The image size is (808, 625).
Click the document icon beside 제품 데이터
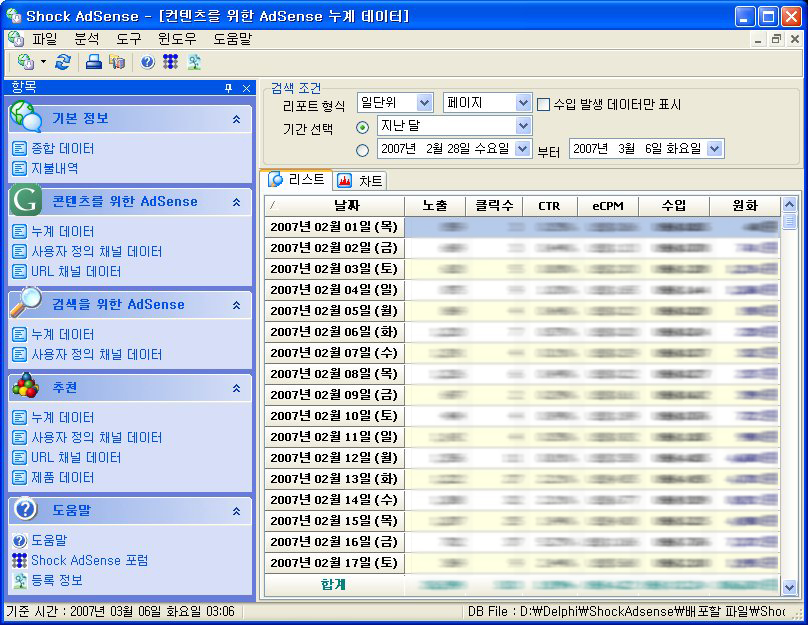click(x=19, y=478)
